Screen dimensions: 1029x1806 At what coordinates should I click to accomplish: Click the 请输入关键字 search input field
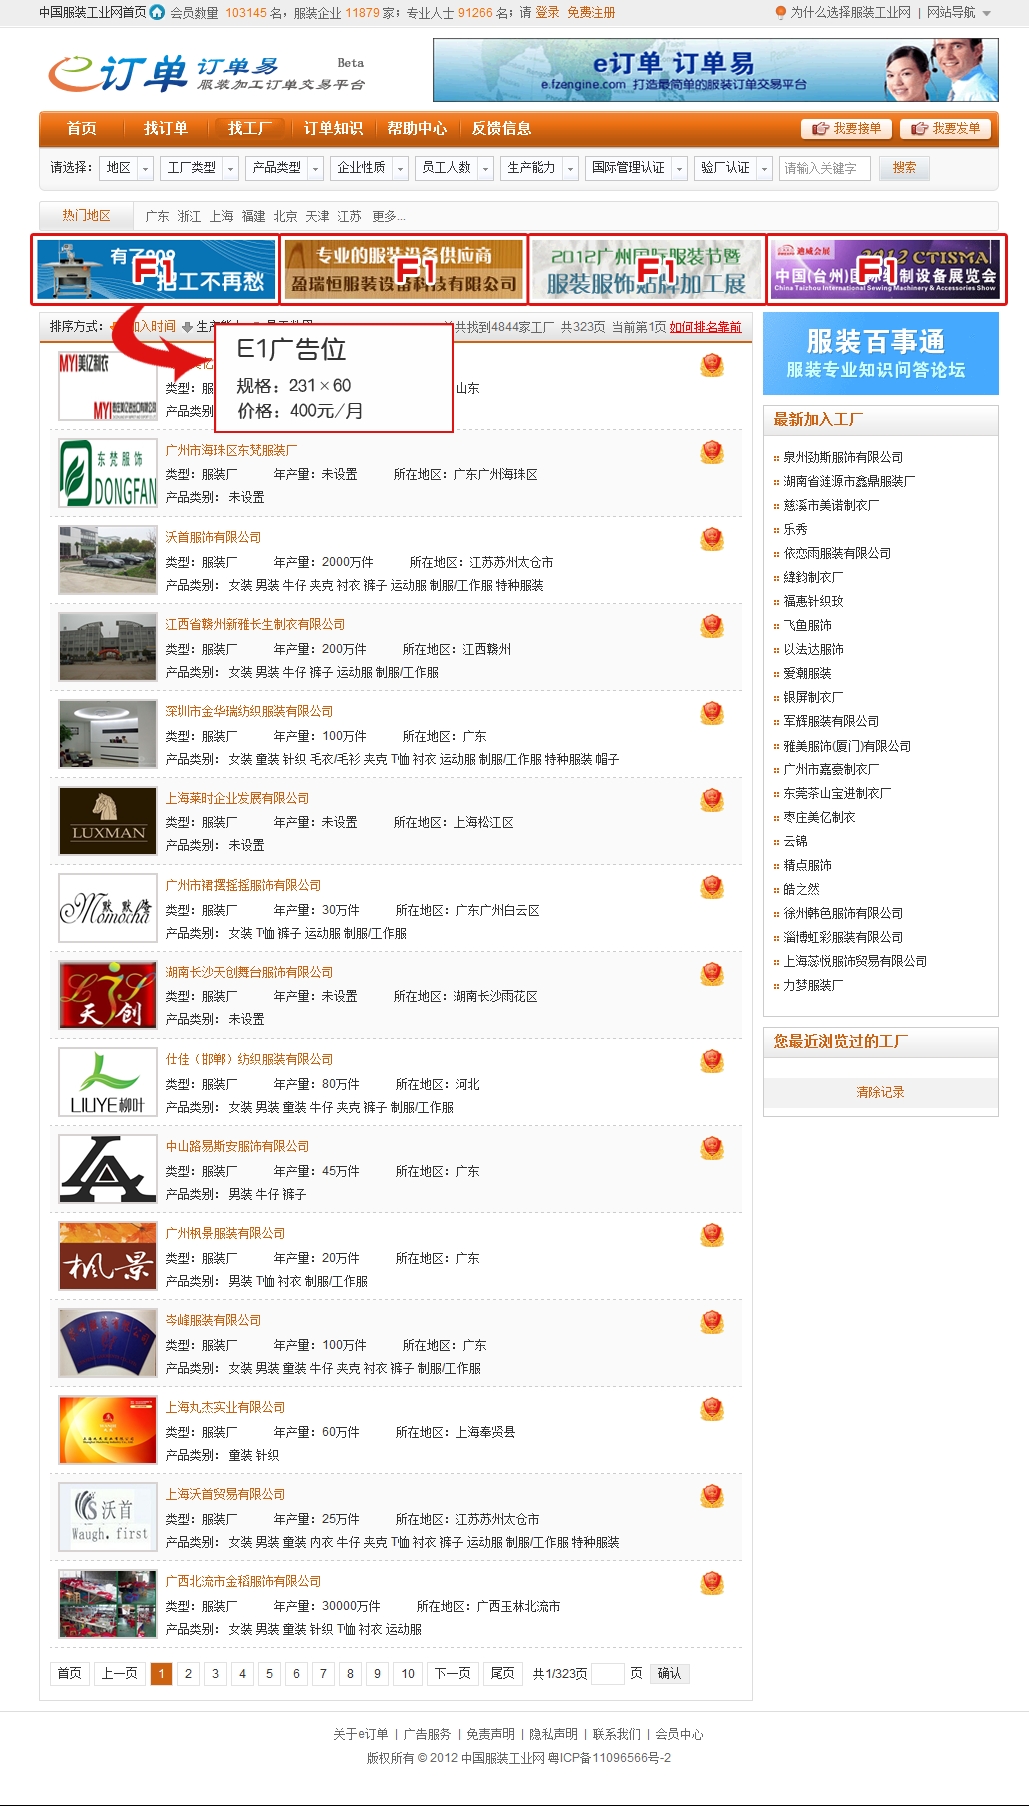[x=824, y=168]
